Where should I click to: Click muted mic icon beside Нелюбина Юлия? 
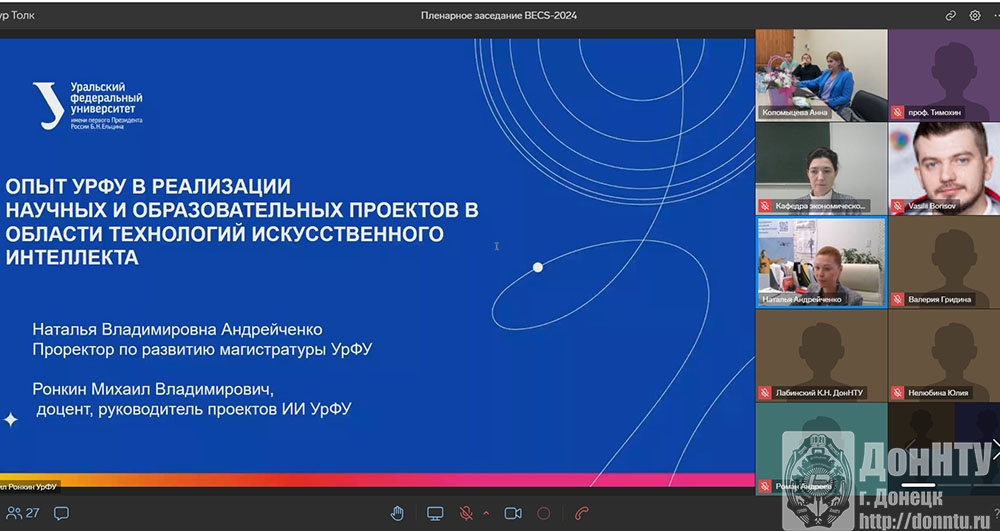click(x=897, y=393)
